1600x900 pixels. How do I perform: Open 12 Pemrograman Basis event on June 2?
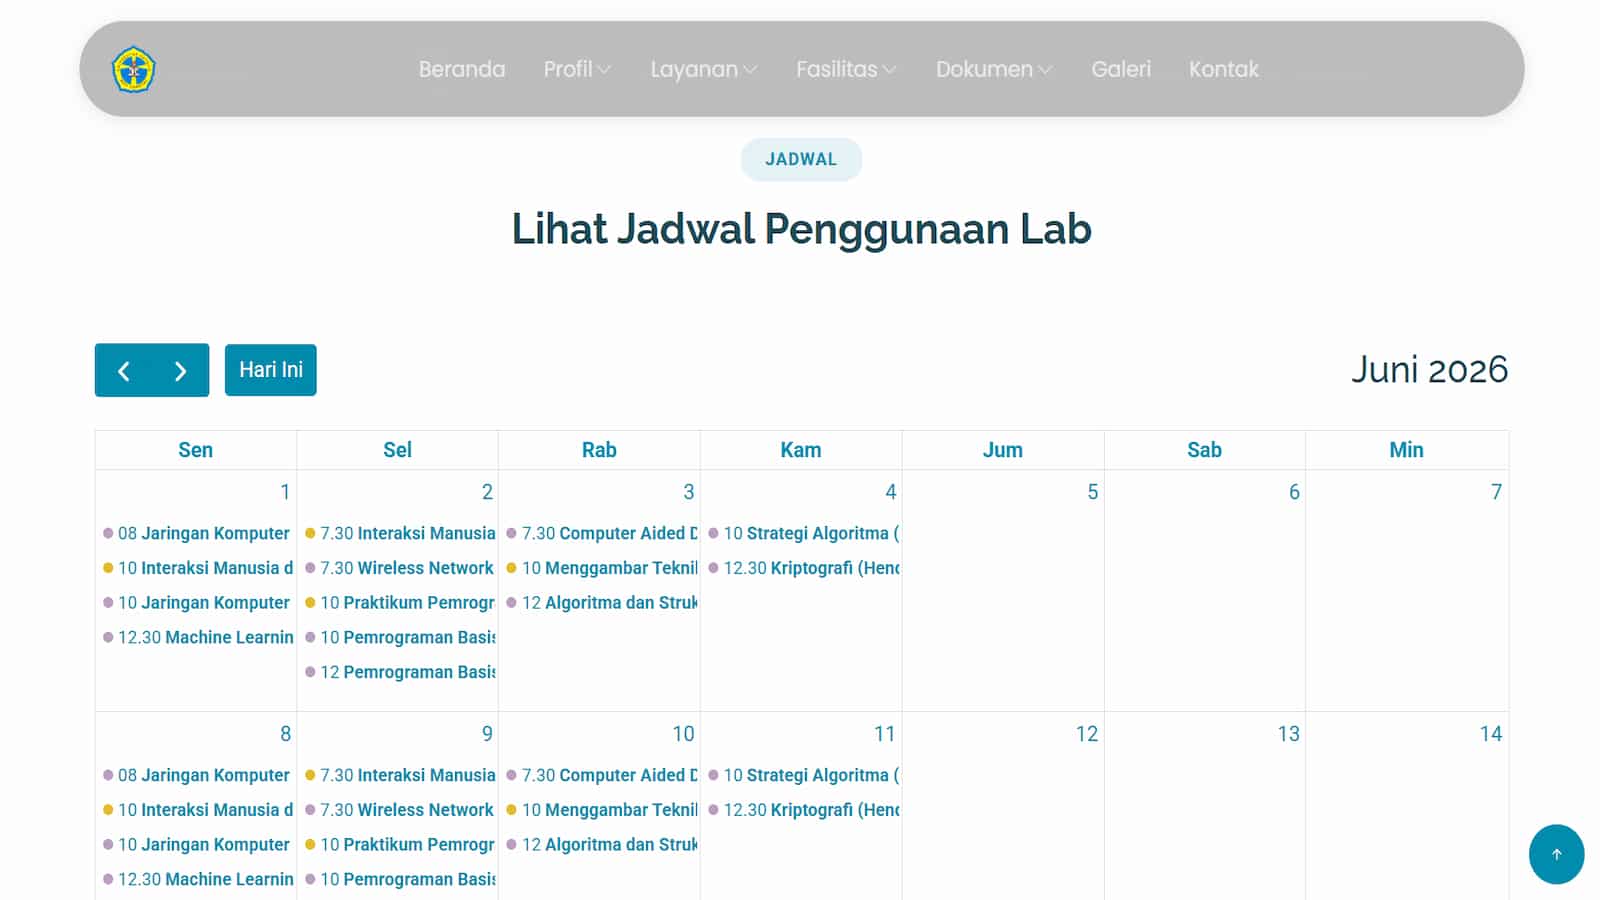pyautogui.click(x=399, y=672)
